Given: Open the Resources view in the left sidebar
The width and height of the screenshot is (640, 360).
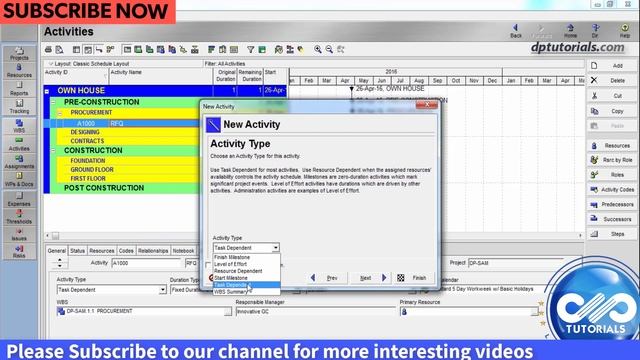Looking at the screenshot, I should tap(19, 71).
